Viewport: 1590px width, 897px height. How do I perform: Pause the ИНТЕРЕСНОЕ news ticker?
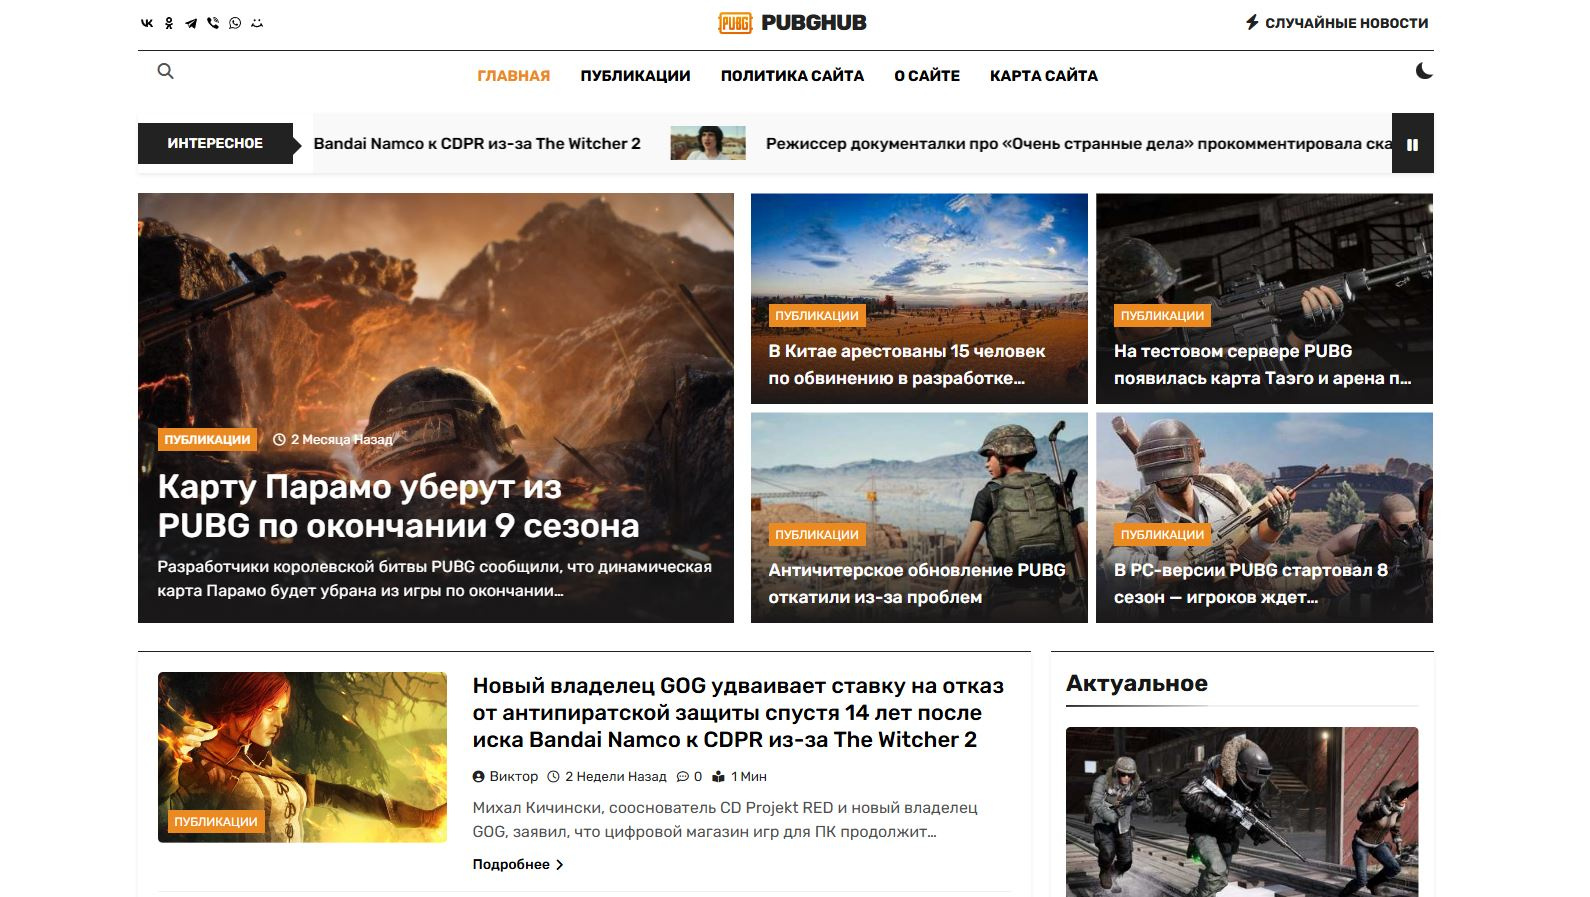[x=1413, y=144]
